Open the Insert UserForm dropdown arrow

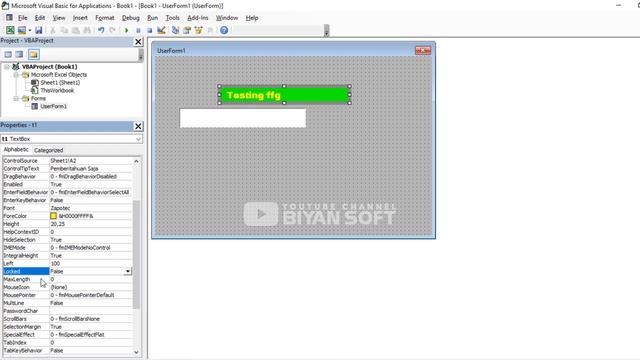pyautogui.click(x=29, y=30)
